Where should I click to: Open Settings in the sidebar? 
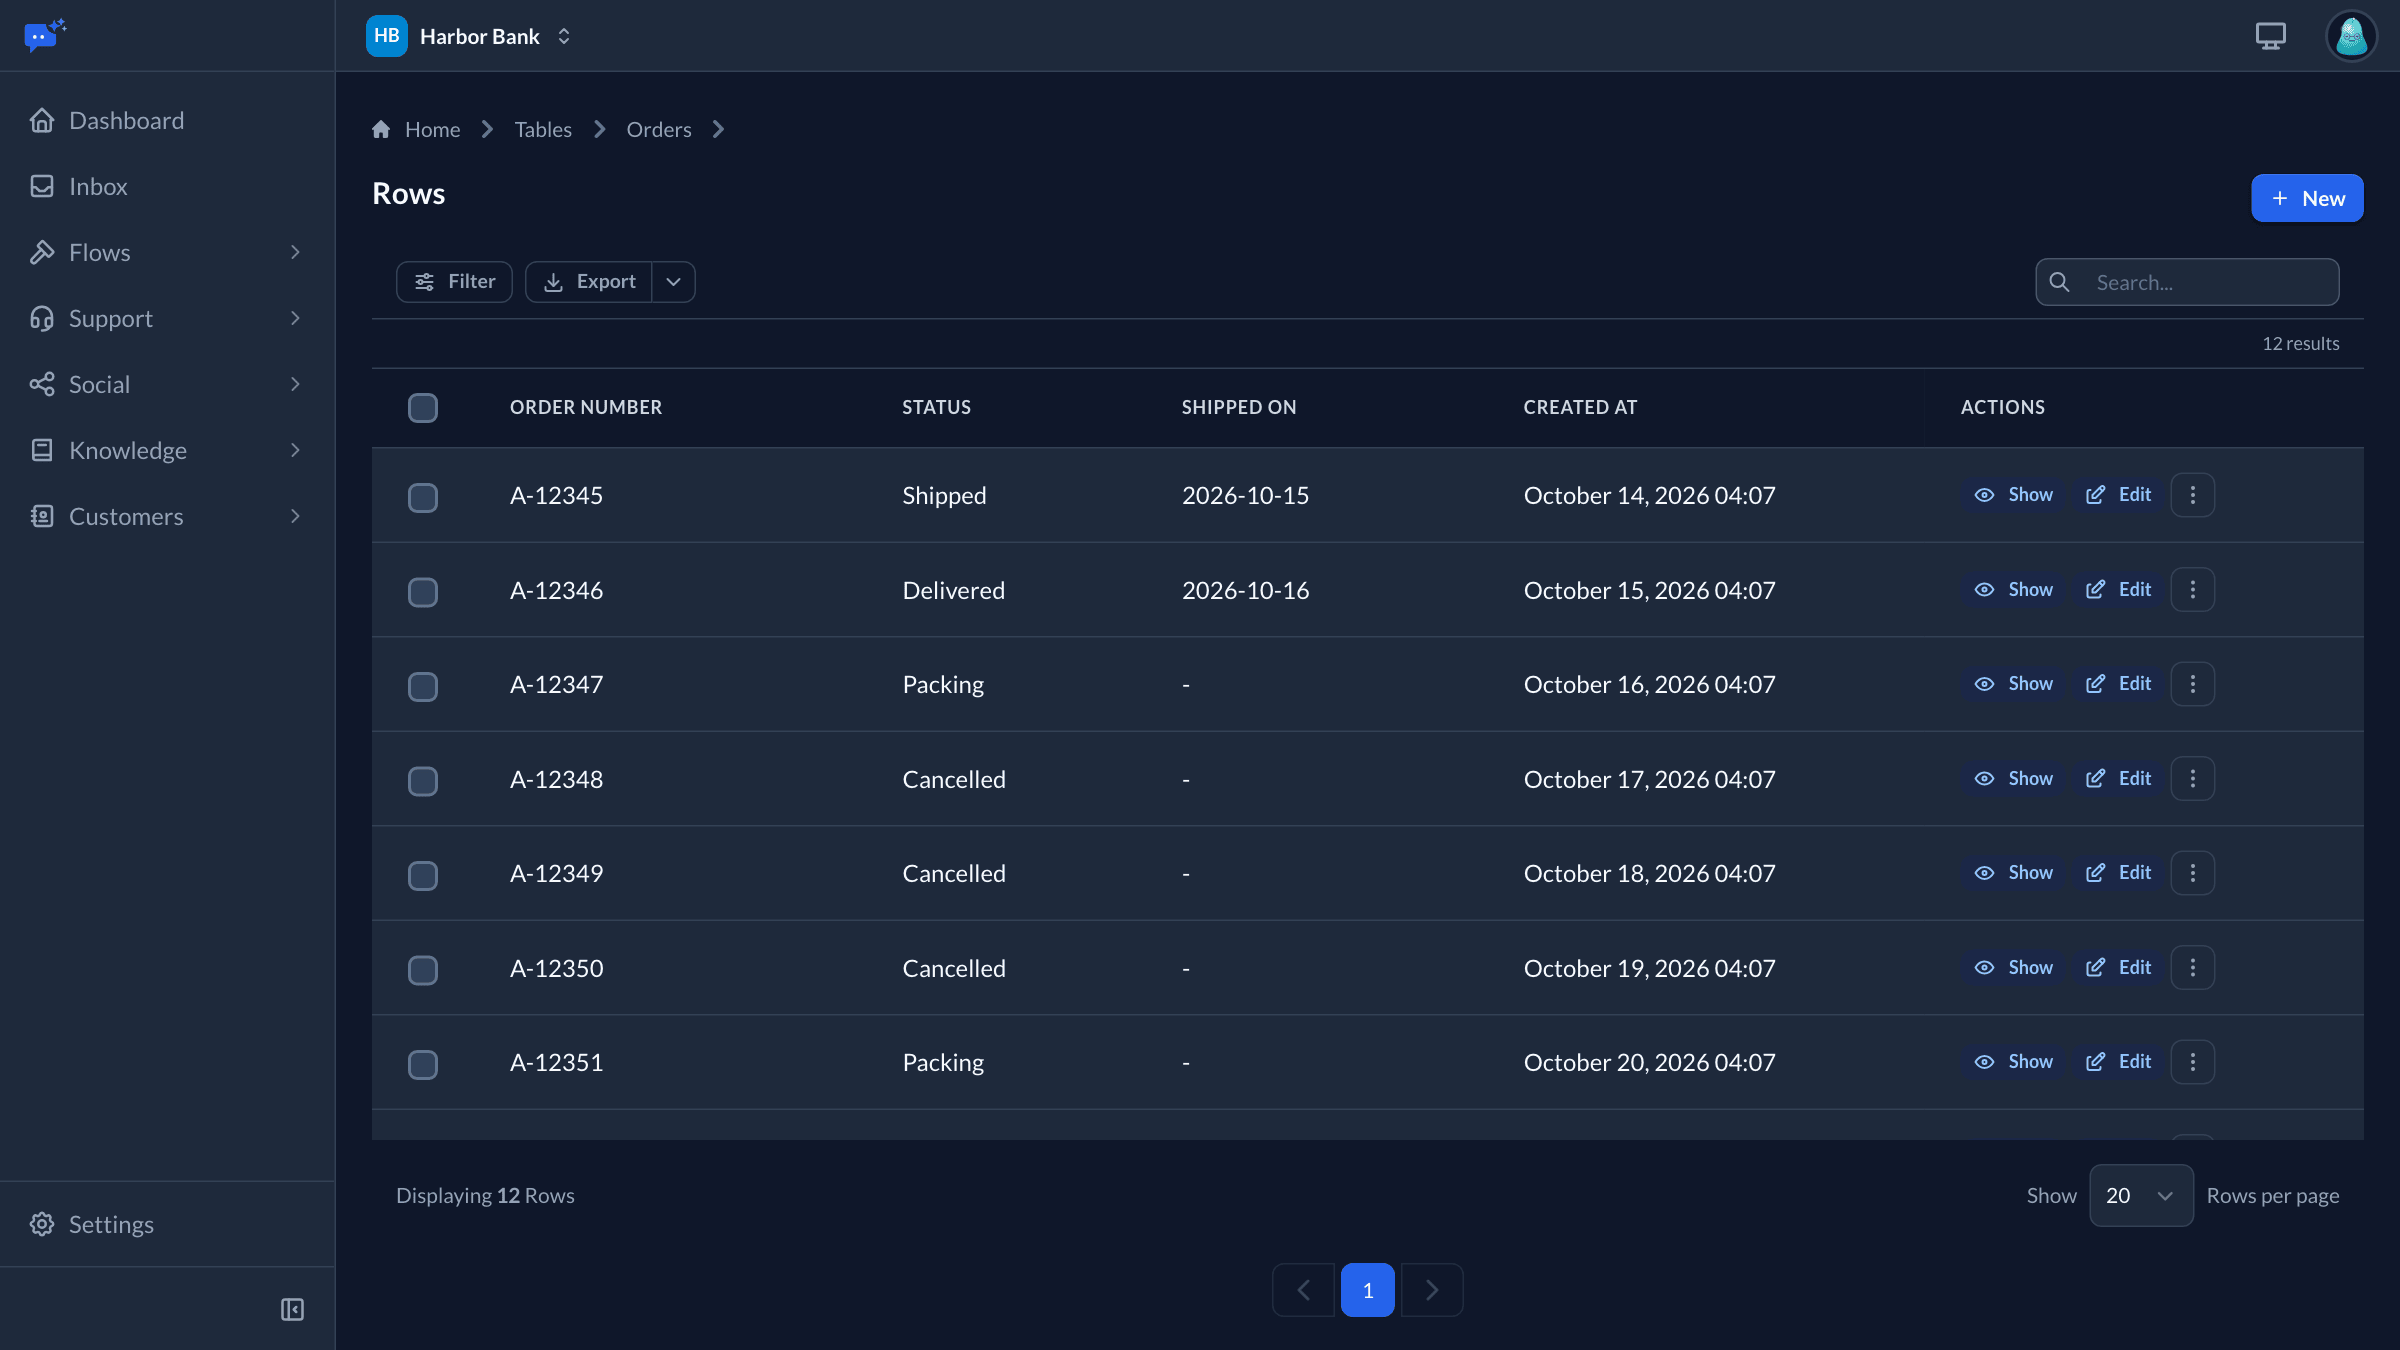(167, 1224)
